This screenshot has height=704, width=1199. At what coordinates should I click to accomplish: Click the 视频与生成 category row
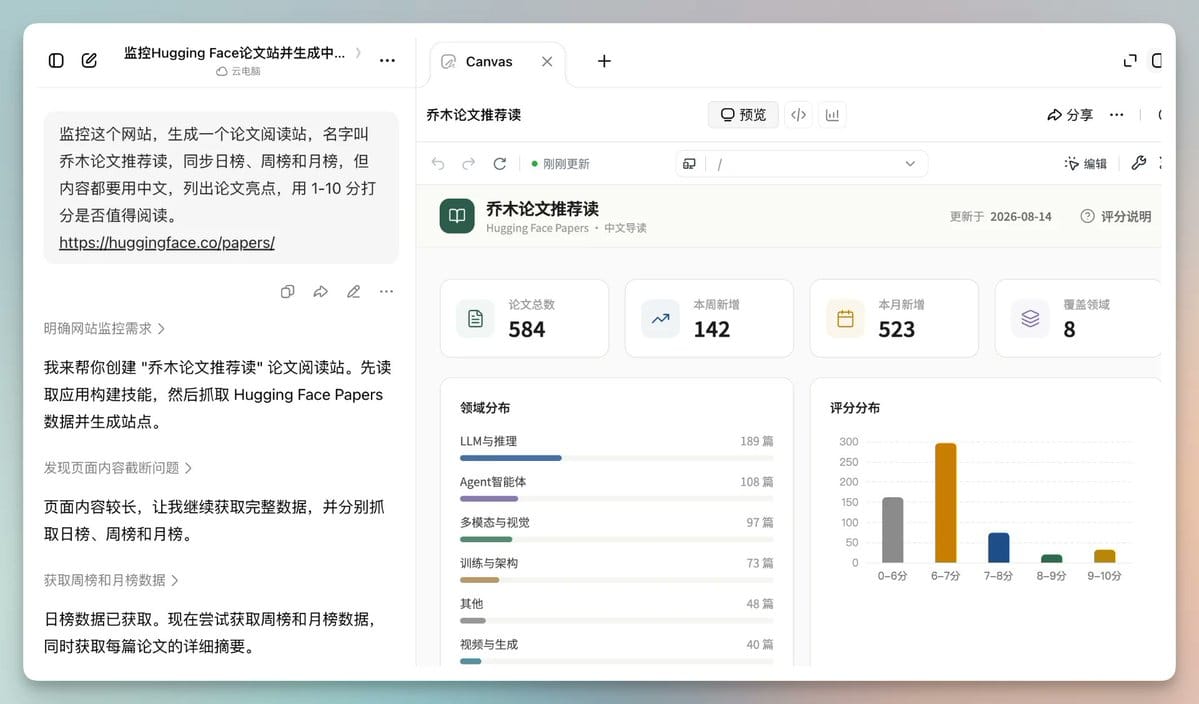tap(616, 651)
